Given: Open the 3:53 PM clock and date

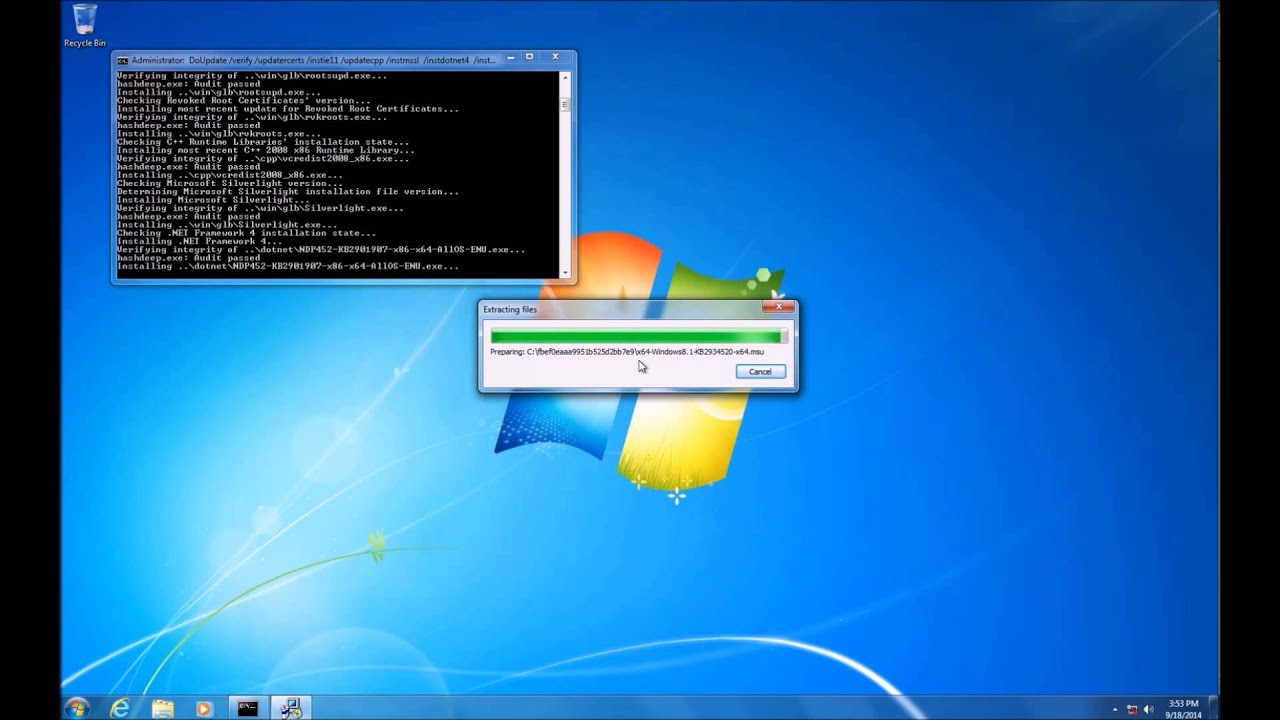Looking at the screenshot, I should [1183, 709].
